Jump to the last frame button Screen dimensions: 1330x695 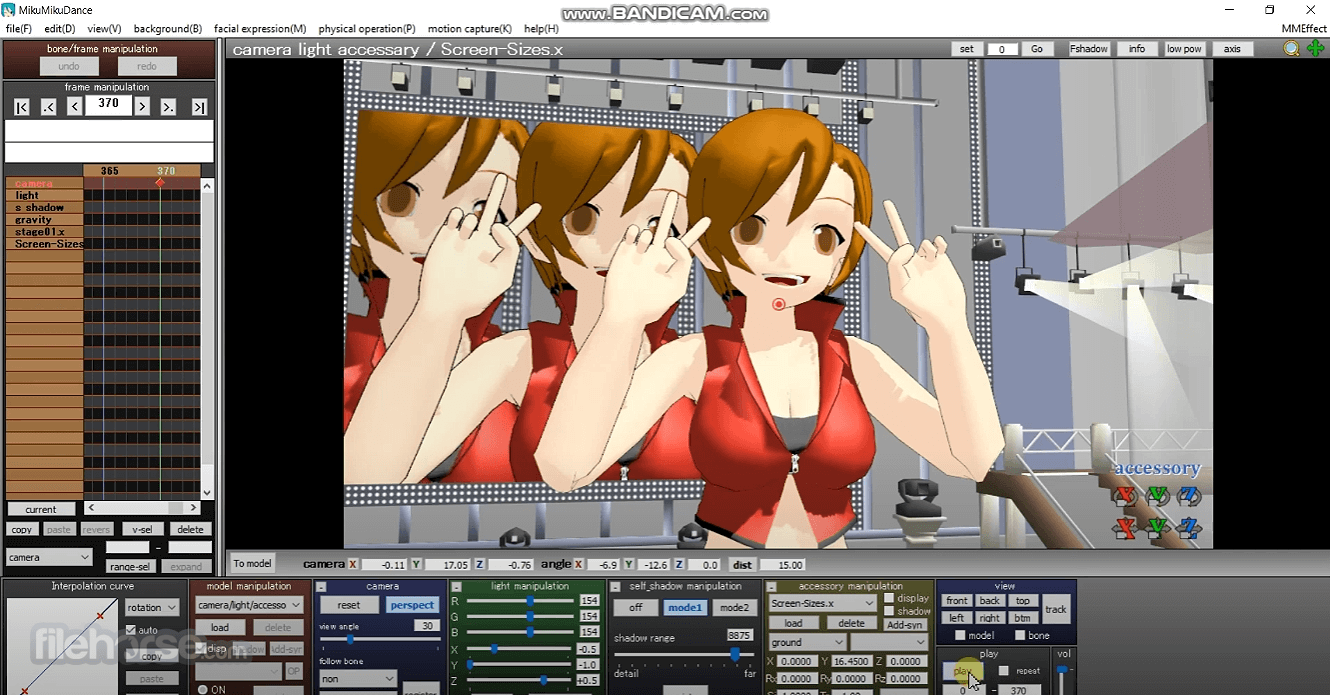[x=199, y=107]
